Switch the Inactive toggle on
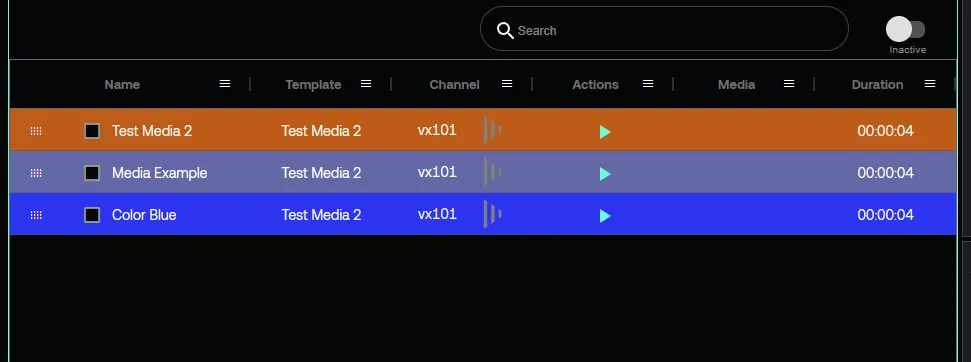 (905, 29)
